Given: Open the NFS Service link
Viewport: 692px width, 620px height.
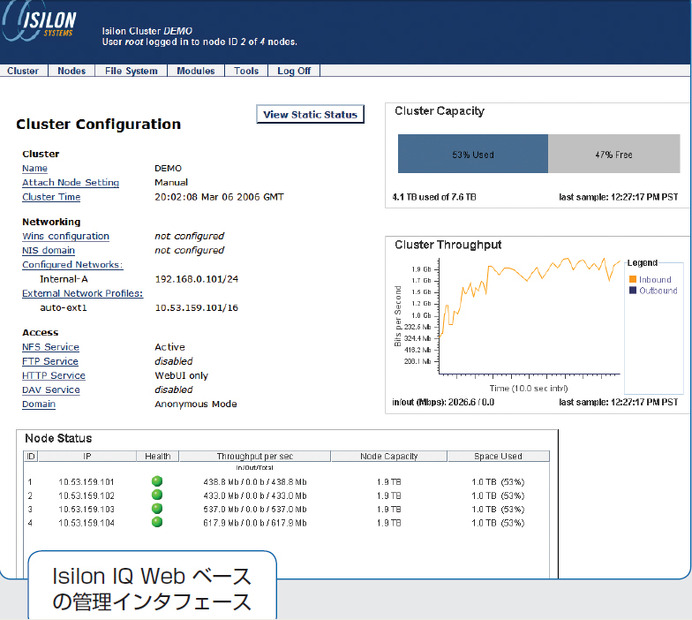Looking at the screenshot, I should [51, 347].
